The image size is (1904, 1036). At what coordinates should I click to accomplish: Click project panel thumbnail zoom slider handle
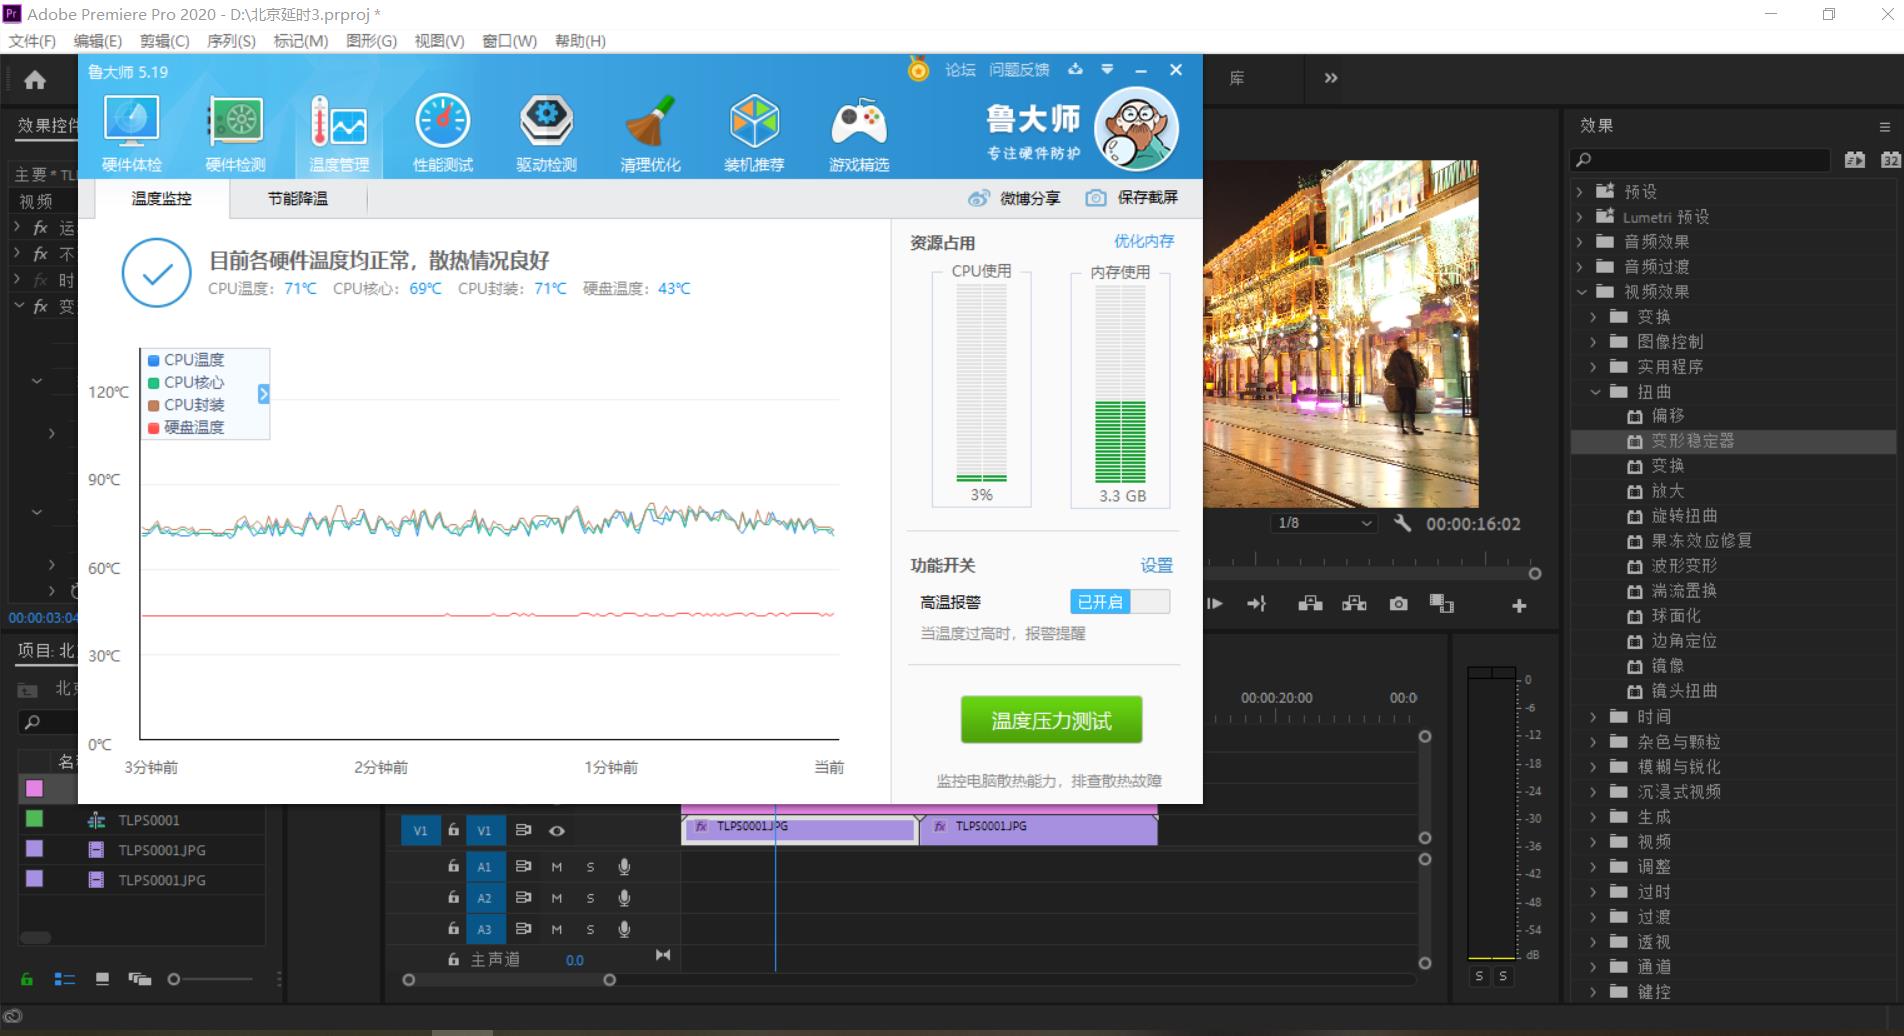[x=174, y=979]
